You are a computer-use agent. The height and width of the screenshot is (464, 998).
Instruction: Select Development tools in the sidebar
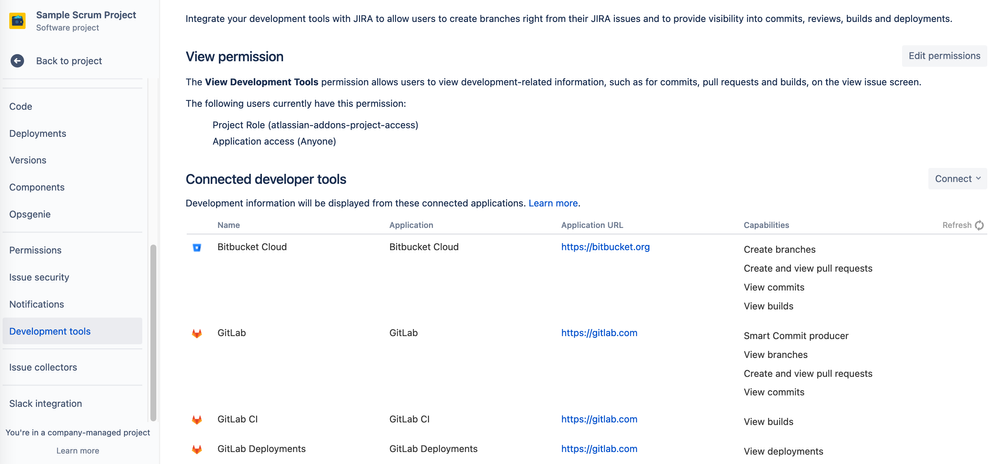[72, 331]
